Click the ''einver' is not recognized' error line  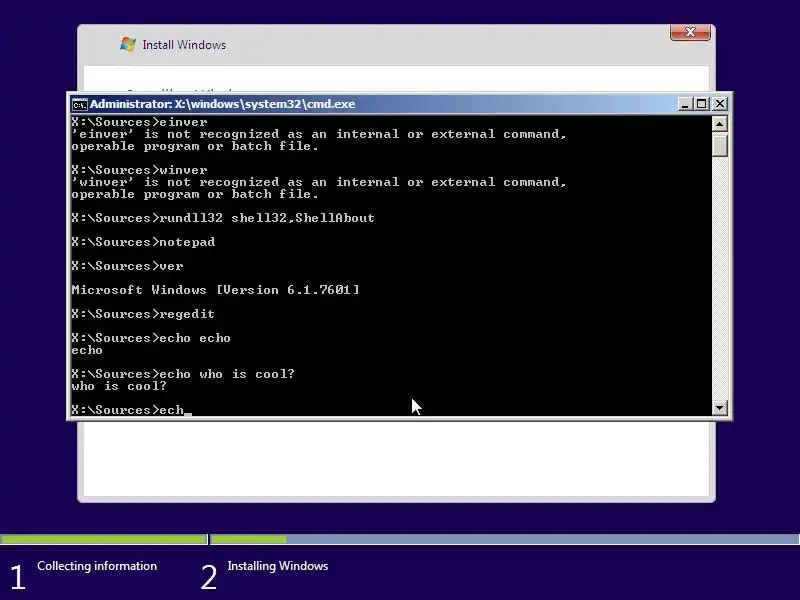[319, 134]
